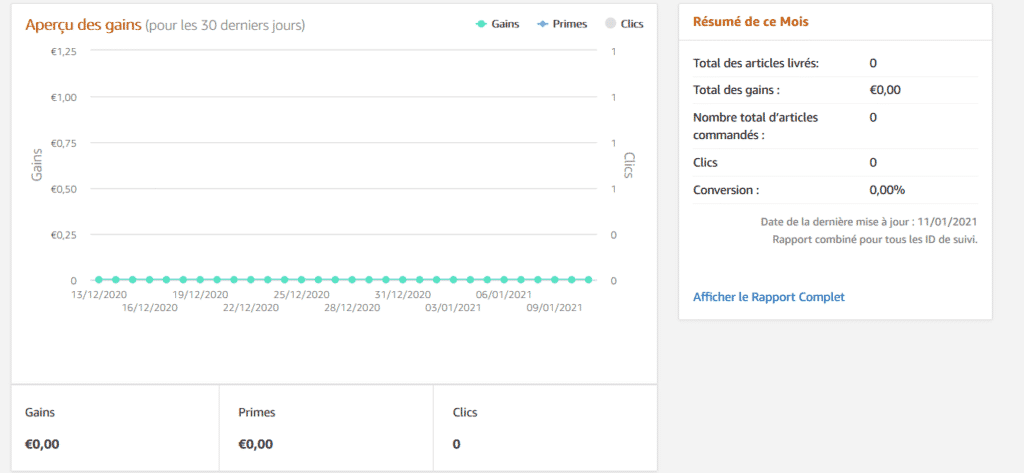The image size is (1024, 473).
Task: Select the Primes €0,00 summary tile
Action: coord(326,428)
